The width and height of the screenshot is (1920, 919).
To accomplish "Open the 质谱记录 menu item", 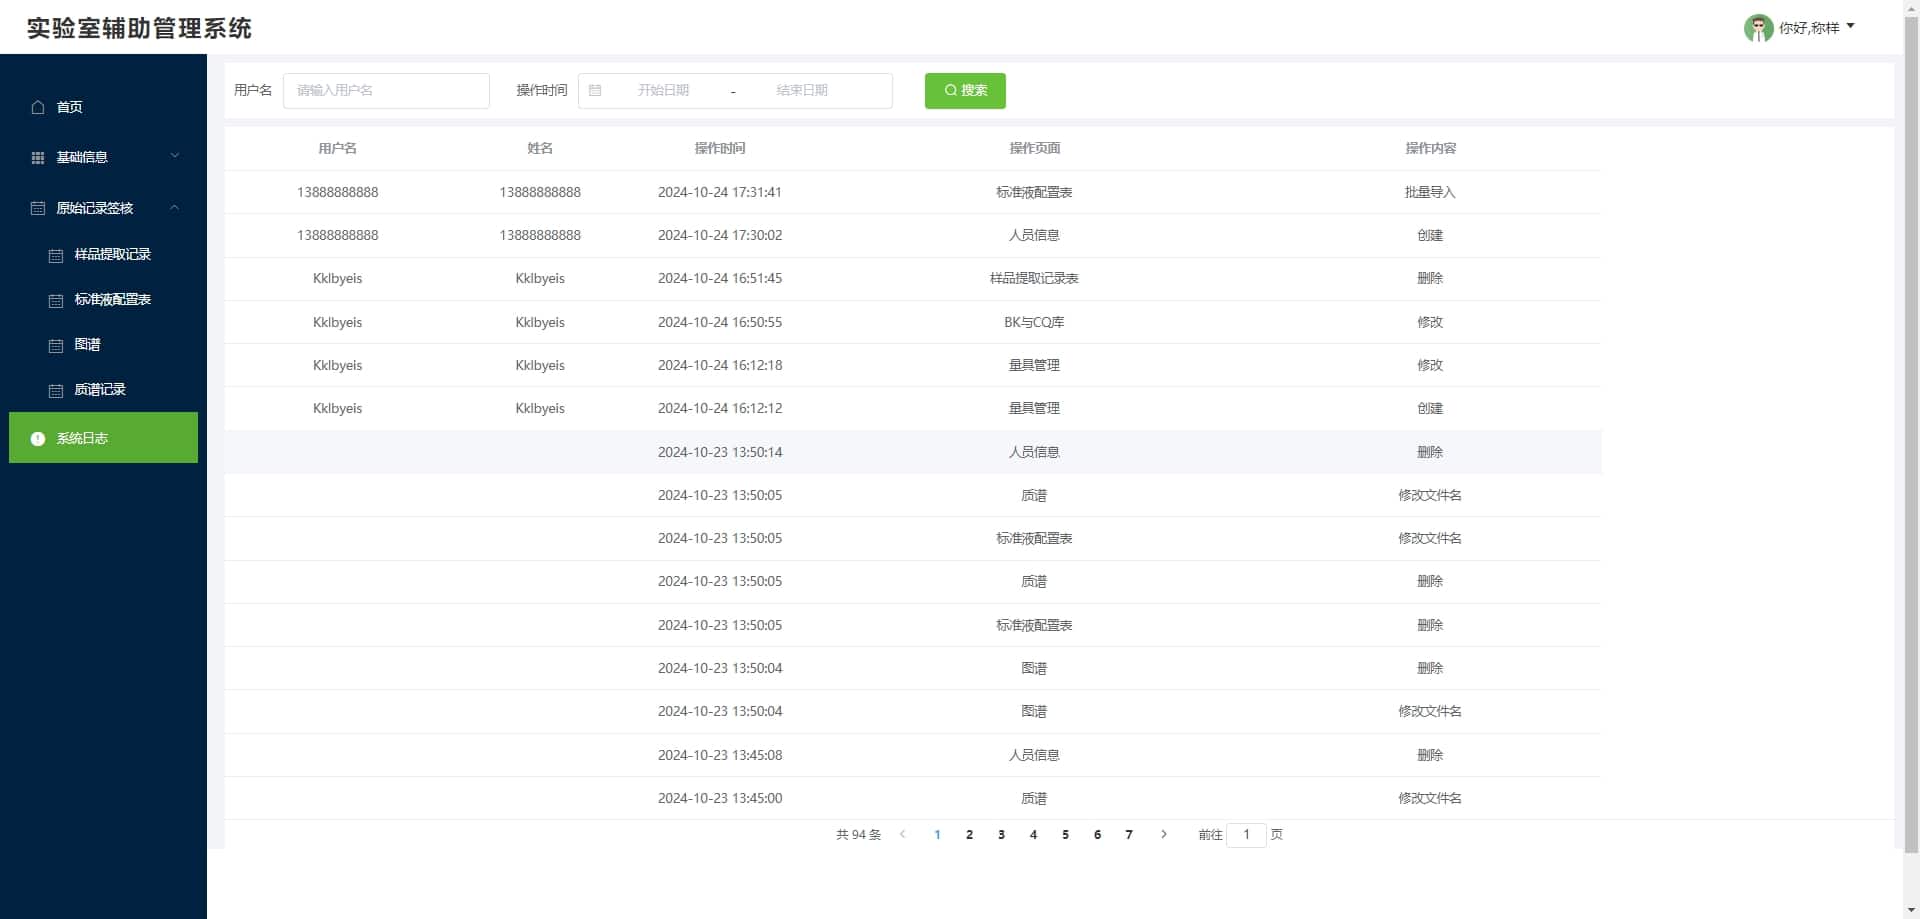I will click(x=104, y=389).
